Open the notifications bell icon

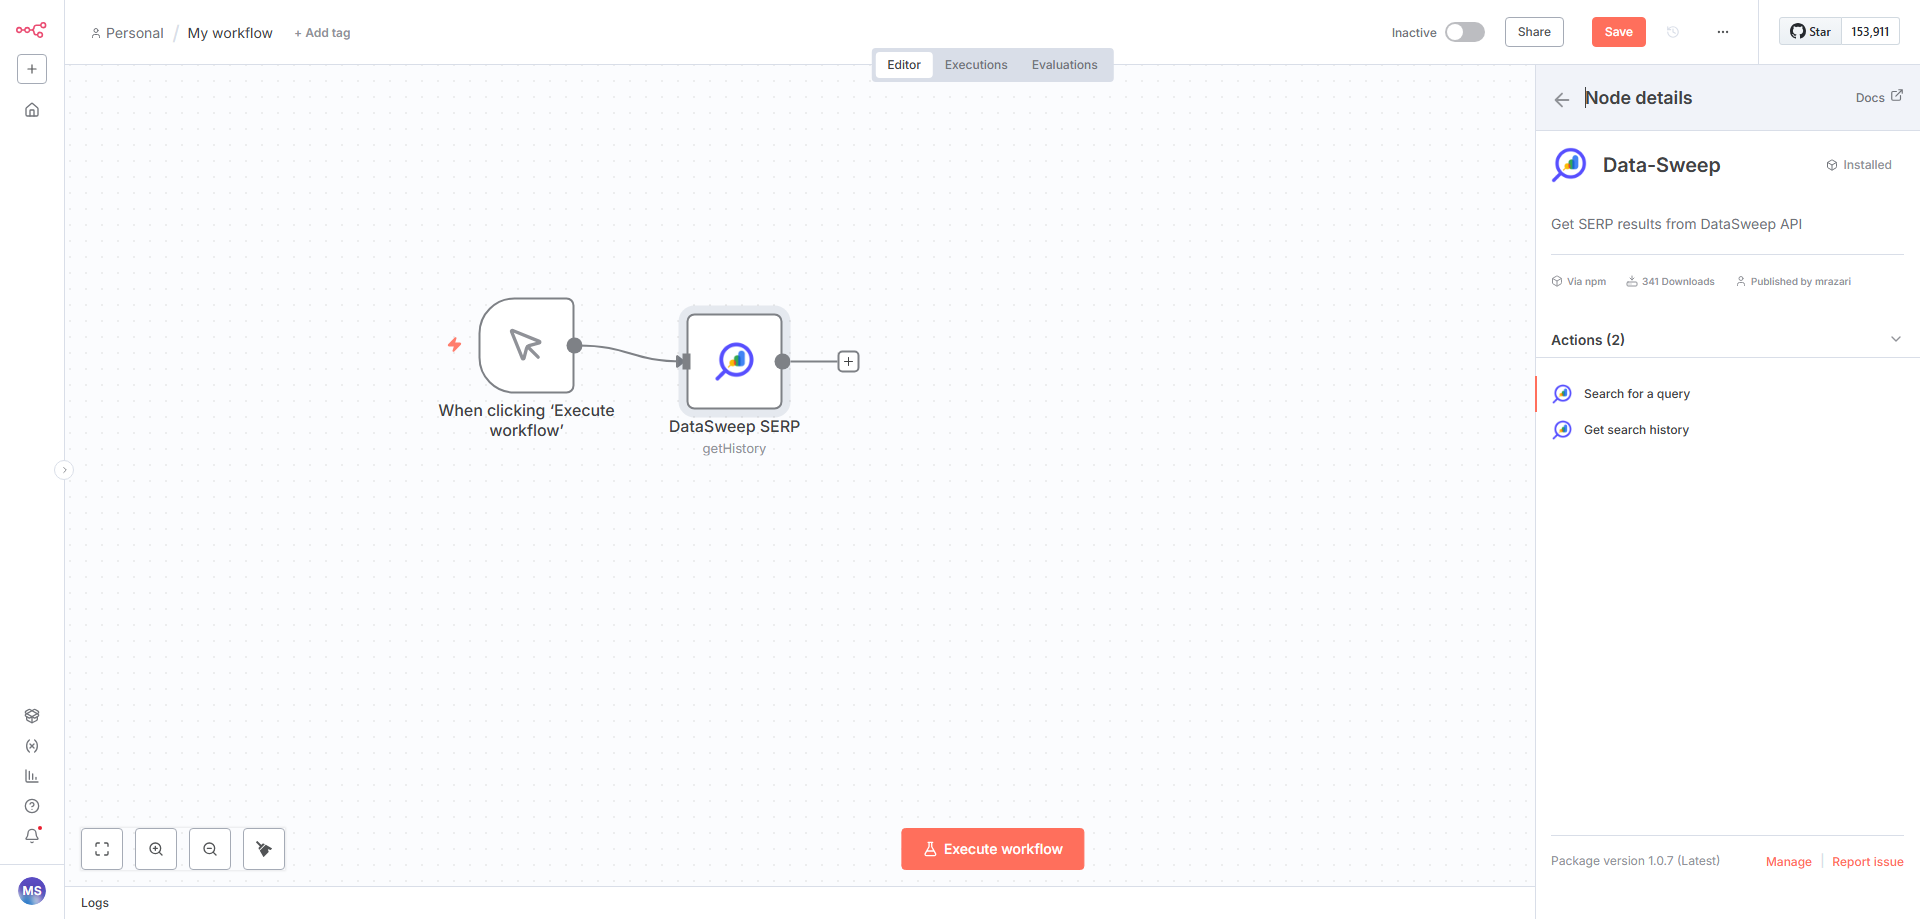coord(32,835)
